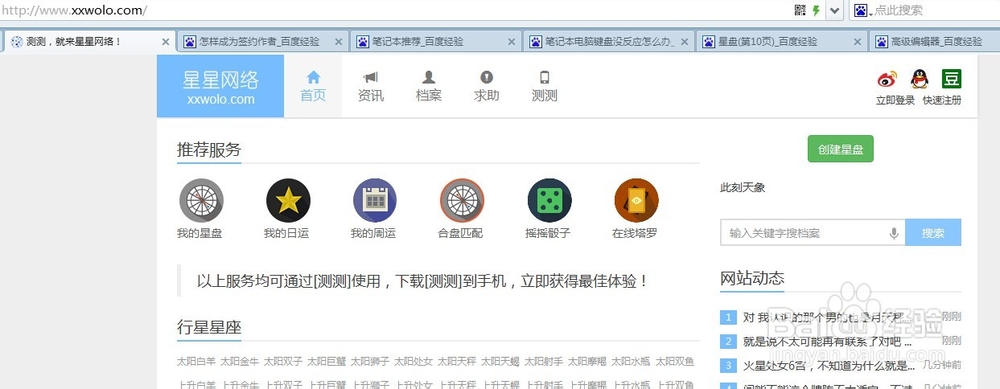
Task: Open the Baidu paw search engine icon
Action: point(861,10)
